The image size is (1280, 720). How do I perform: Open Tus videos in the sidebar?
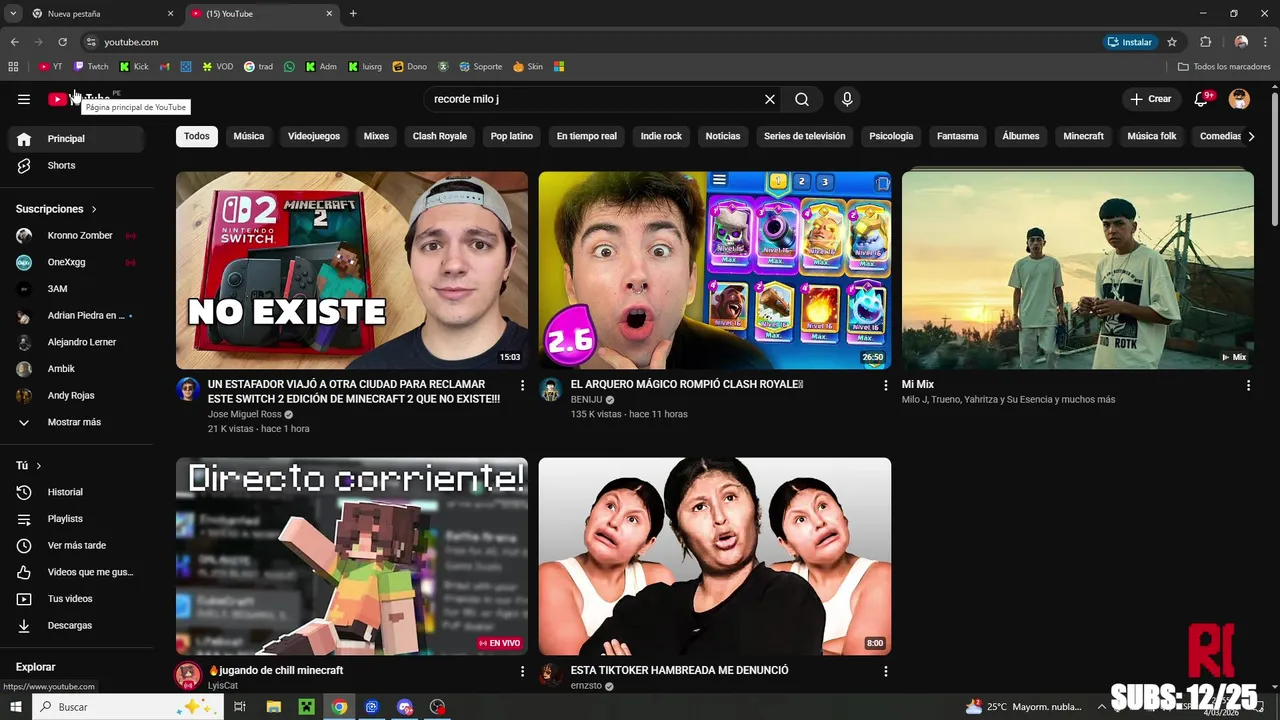[76, 599]
